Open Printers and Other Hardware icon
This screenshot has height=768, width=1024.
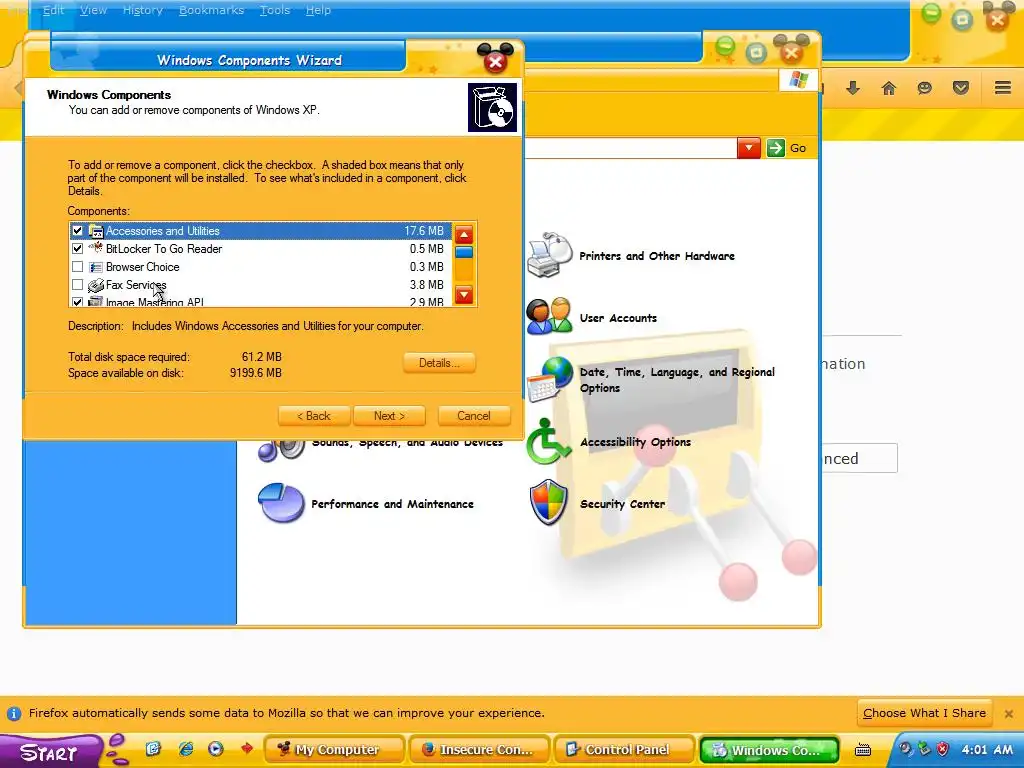click(549, 255)
